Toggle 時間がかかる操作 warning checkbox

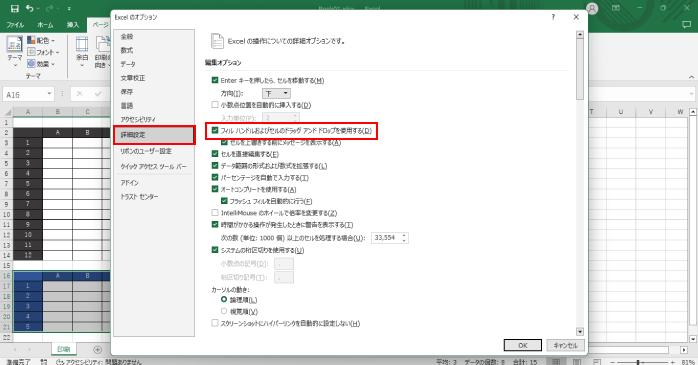tap(215, 225)
